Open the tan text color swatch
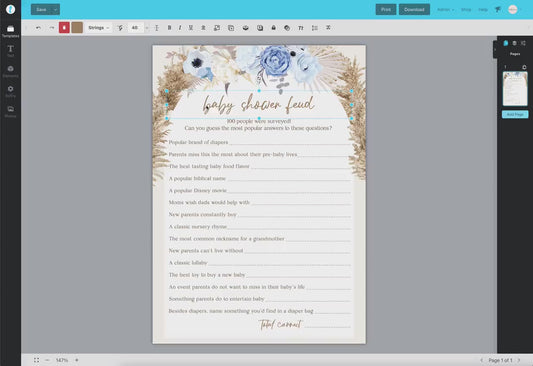533x366 pixels. click(77, 28)
